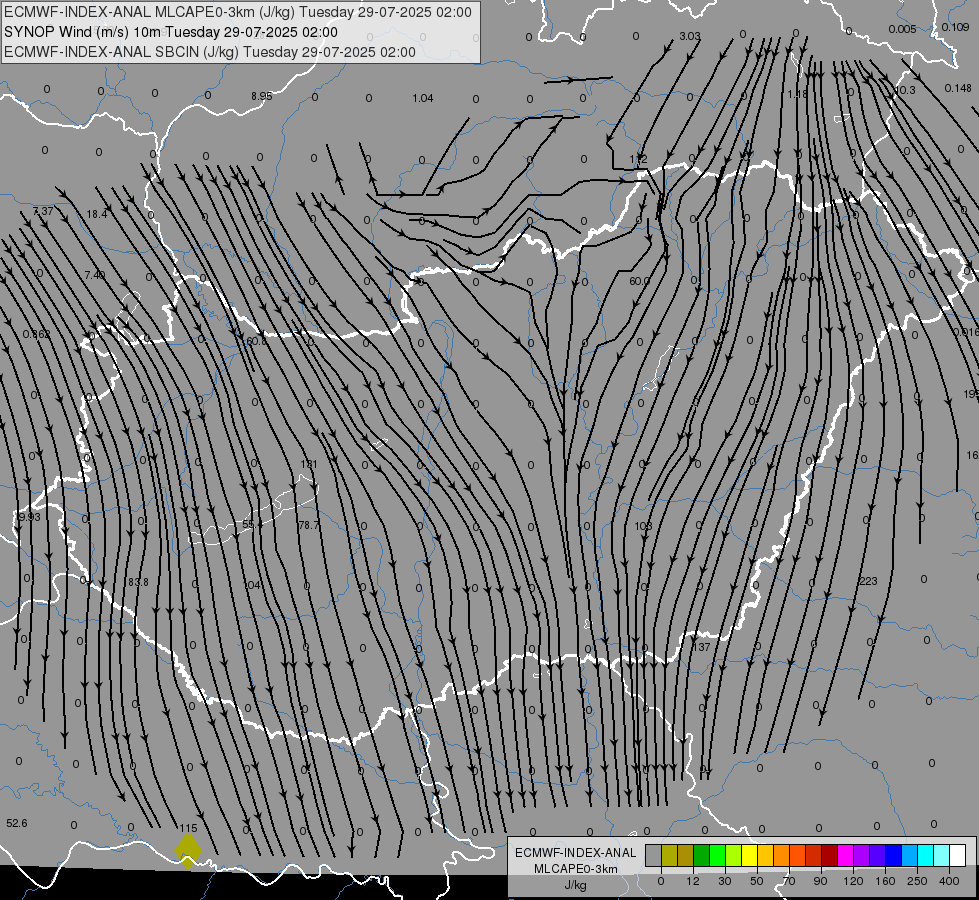Click the map value 60.8
Image resolution: width=979 pixels, height=900 pixels.
click(x=257, y=341)
